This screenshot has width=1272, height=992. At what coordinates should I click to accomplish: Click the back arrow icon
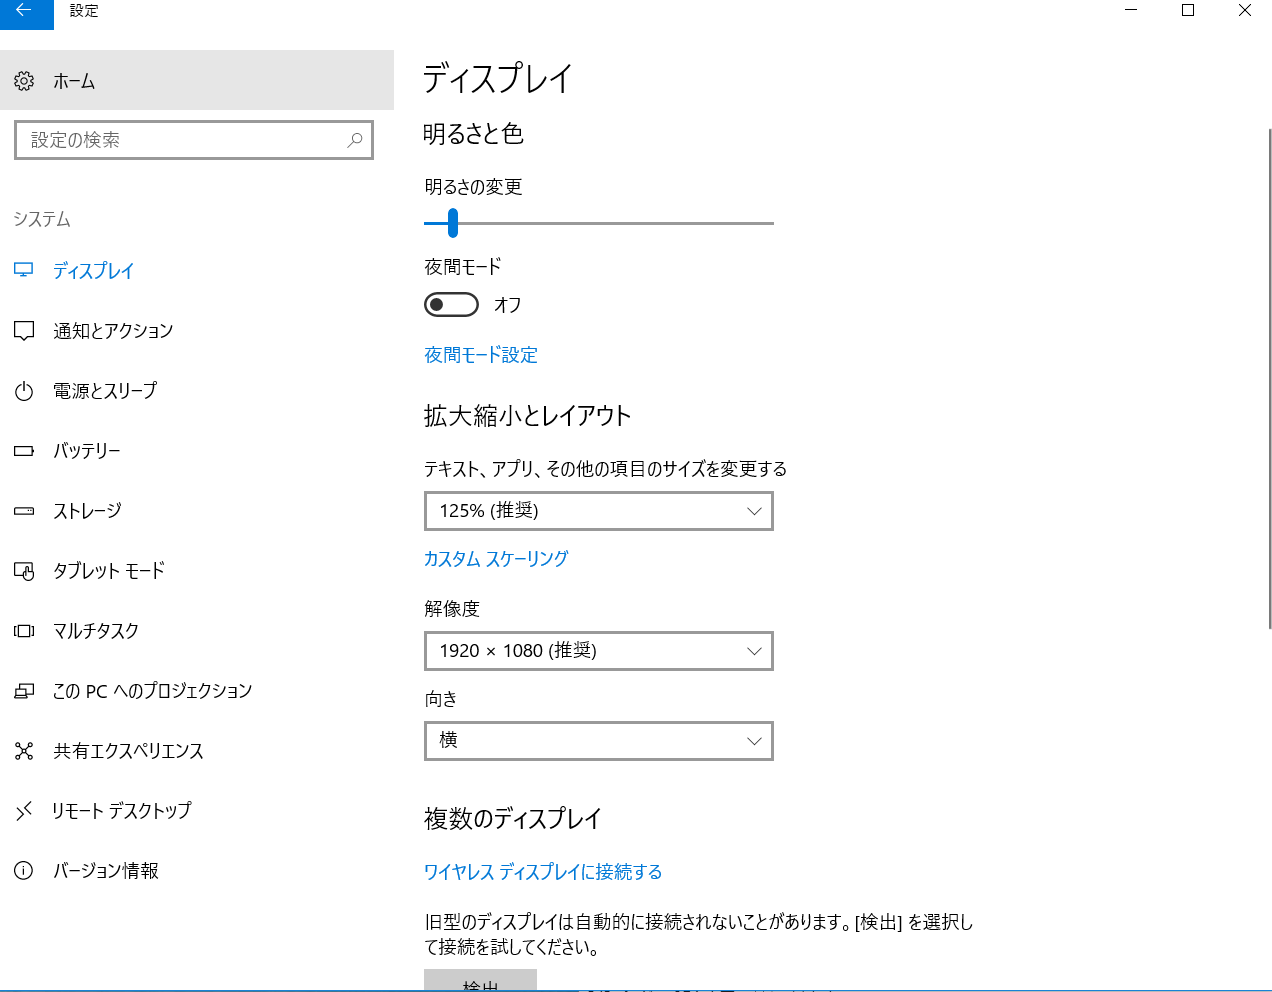pyautogui.click(x=25, y=12)
